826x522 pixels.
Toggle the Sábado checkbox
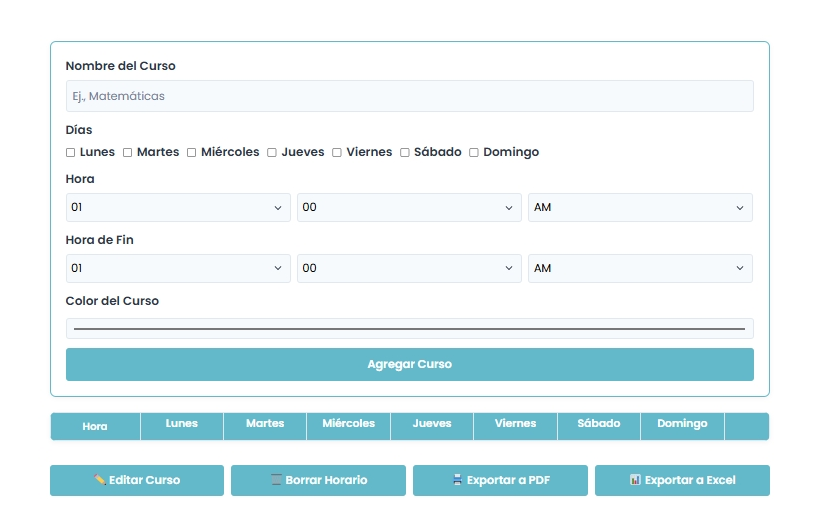tap(405, 153)
